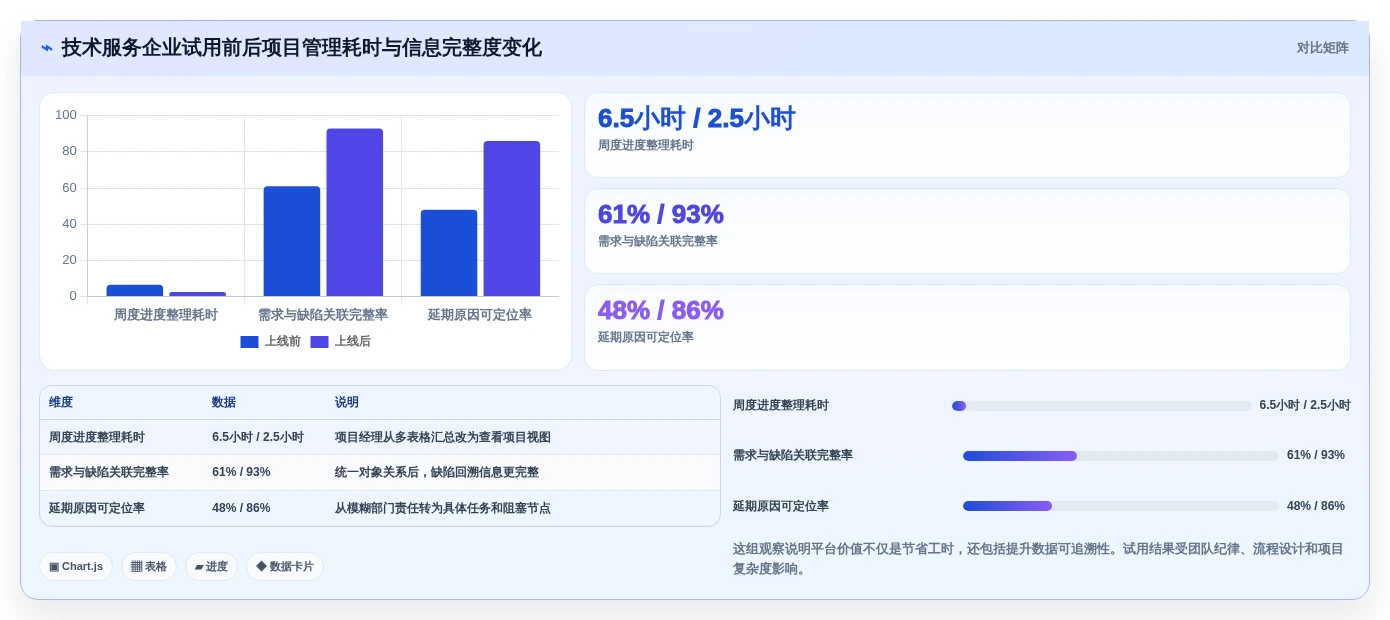Click the 上线前 legend text
The width and height of the screenshot is (1390, 620).
[x=282, y=342]
